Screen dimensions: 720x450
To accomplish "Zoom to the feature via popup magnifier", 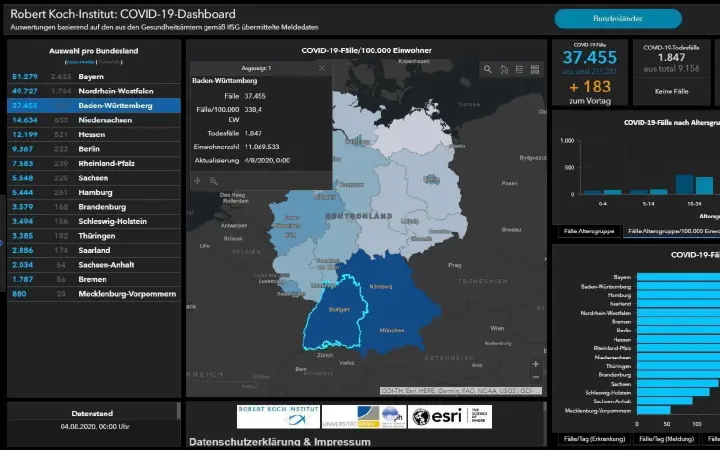I will [x=213, y=181].
